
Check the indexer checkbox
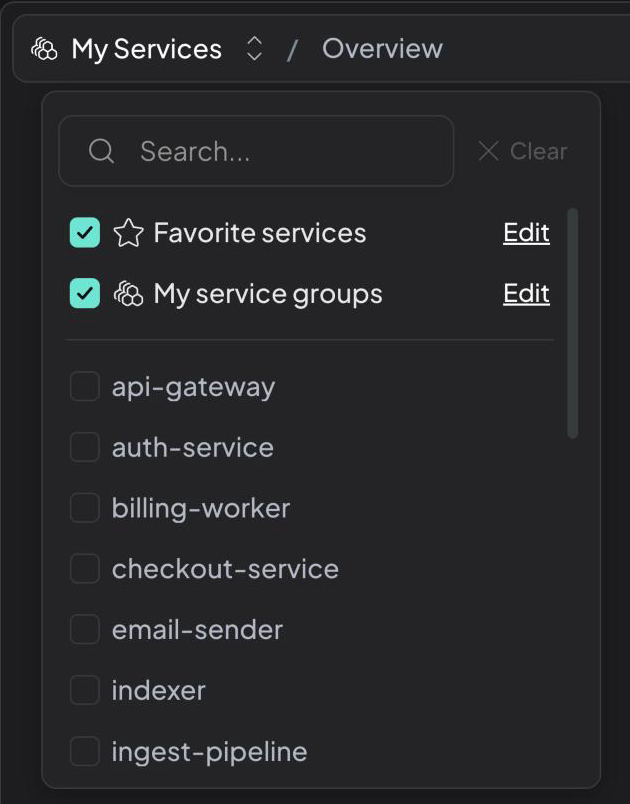point(85,690)
